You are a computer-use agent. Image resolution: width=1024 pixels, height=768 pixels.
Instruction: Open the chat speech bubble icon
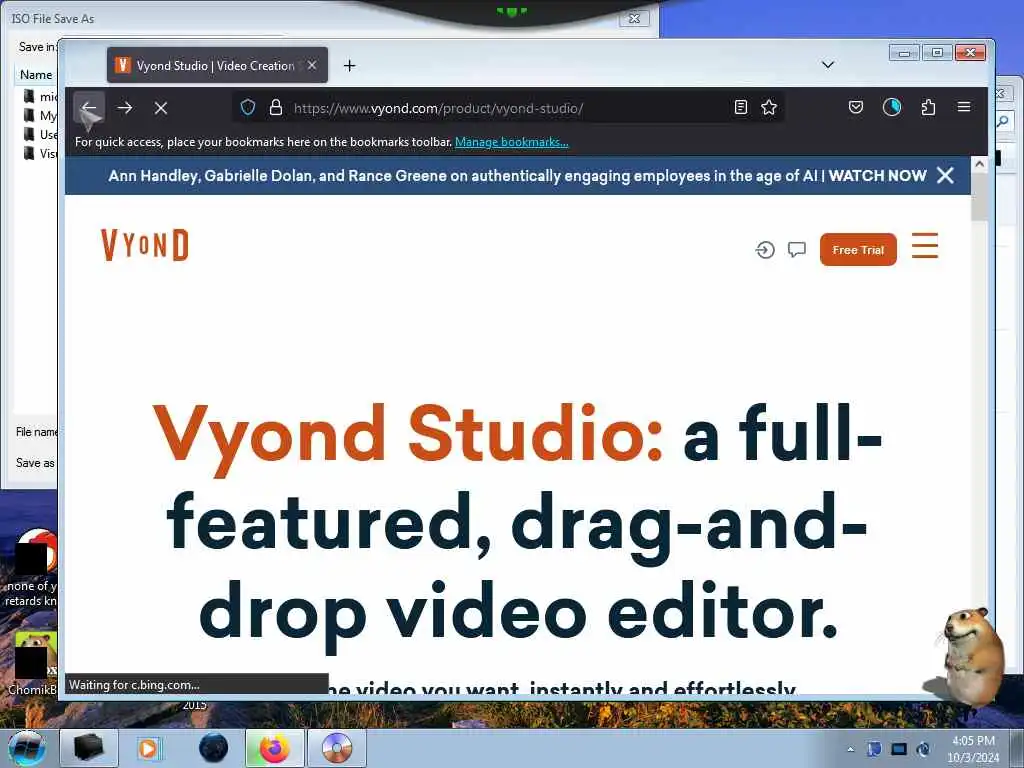[797, 249]
